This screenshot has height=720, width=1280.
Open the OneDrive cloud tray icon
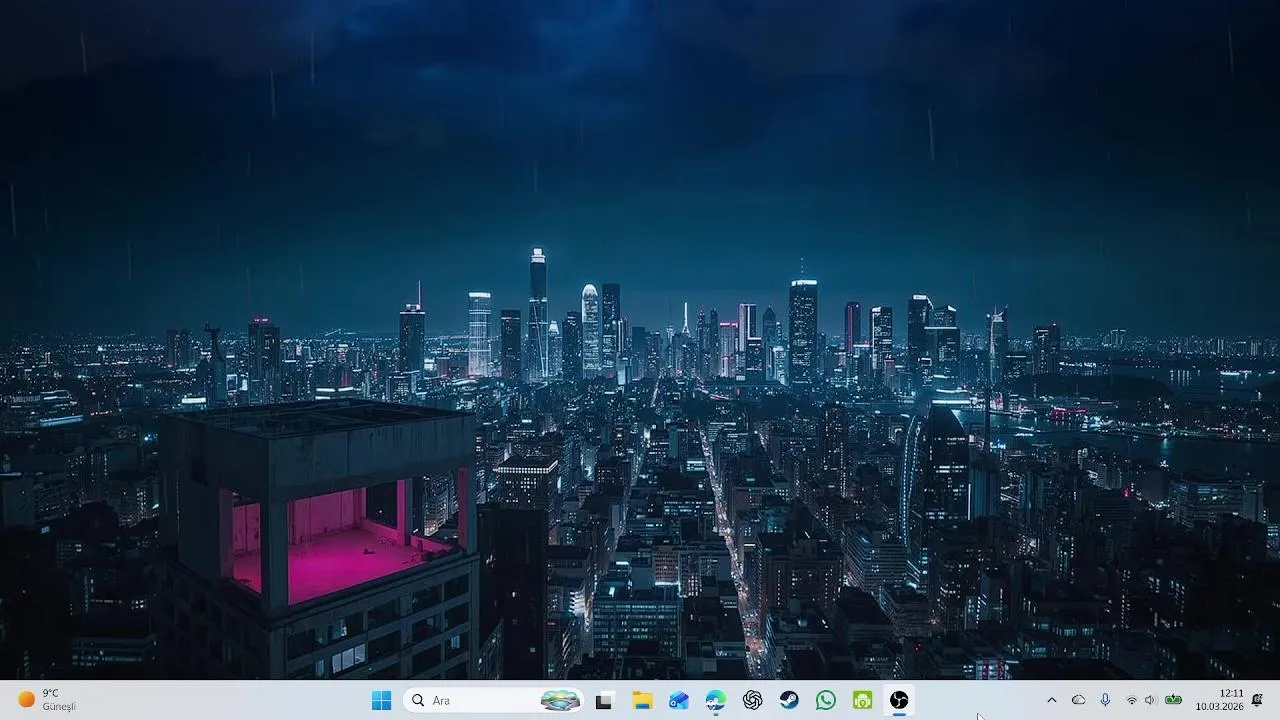click(x=1078, y=700)
